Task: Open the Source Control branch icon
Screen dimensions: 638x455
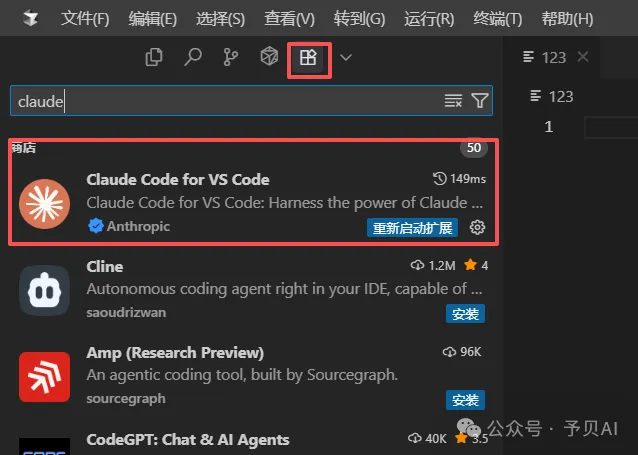Action: (x=231, y=57)
